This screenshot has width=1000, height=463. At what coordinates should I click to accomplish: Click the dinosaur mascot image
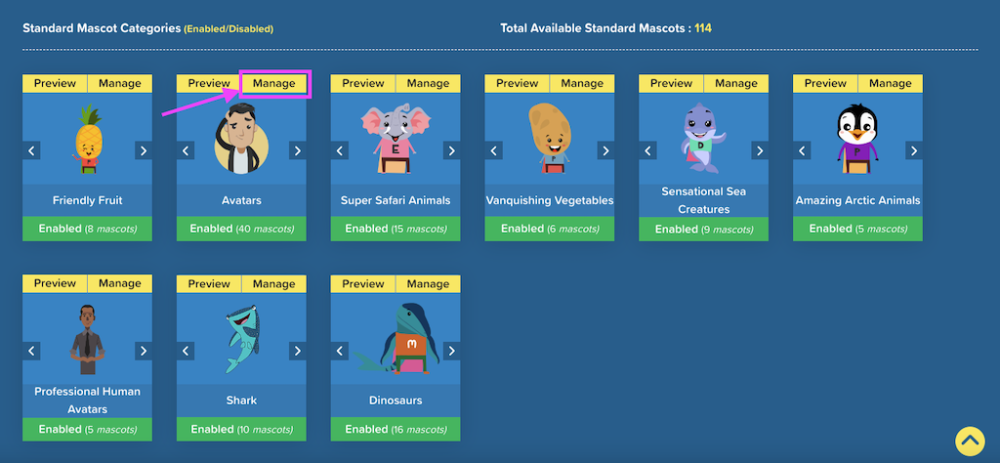[x=397, y=338]
